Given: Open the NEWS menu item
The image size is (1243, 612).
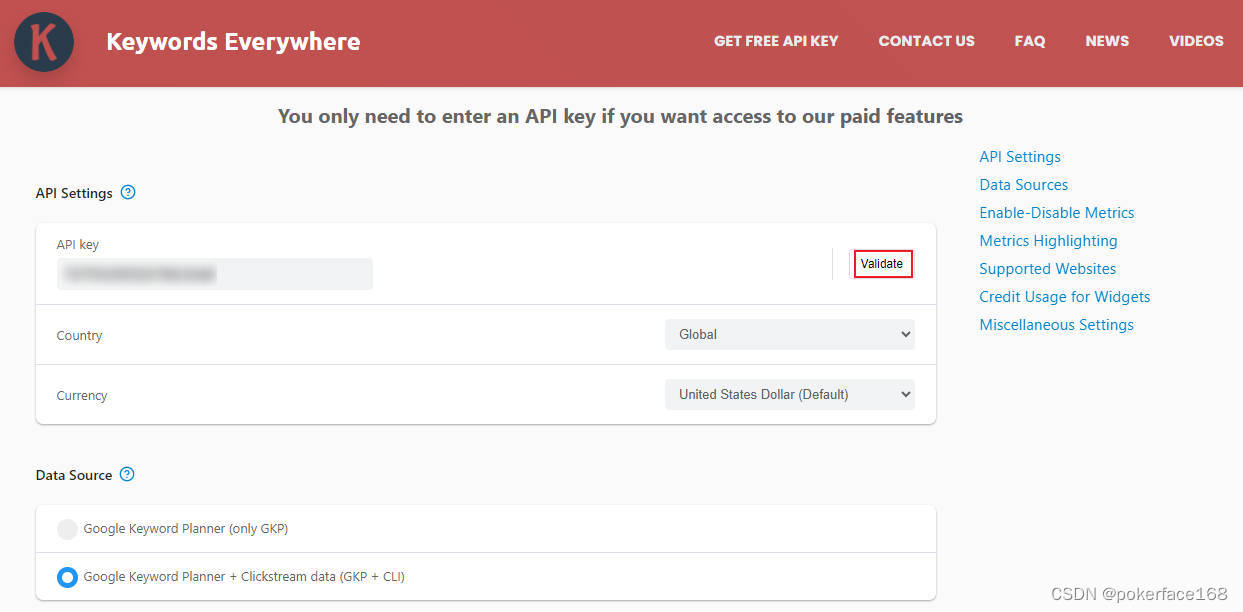Looking at the screenshot, I should pyautogui.click(x=1107, y=41).
